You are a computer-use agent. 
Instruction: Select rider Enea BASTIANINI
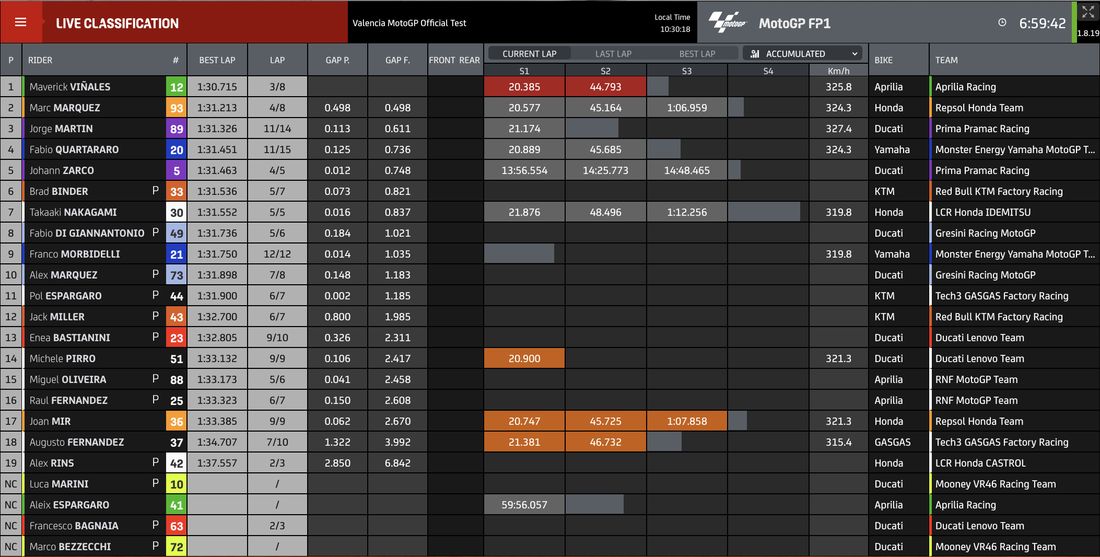pos(69,337)
